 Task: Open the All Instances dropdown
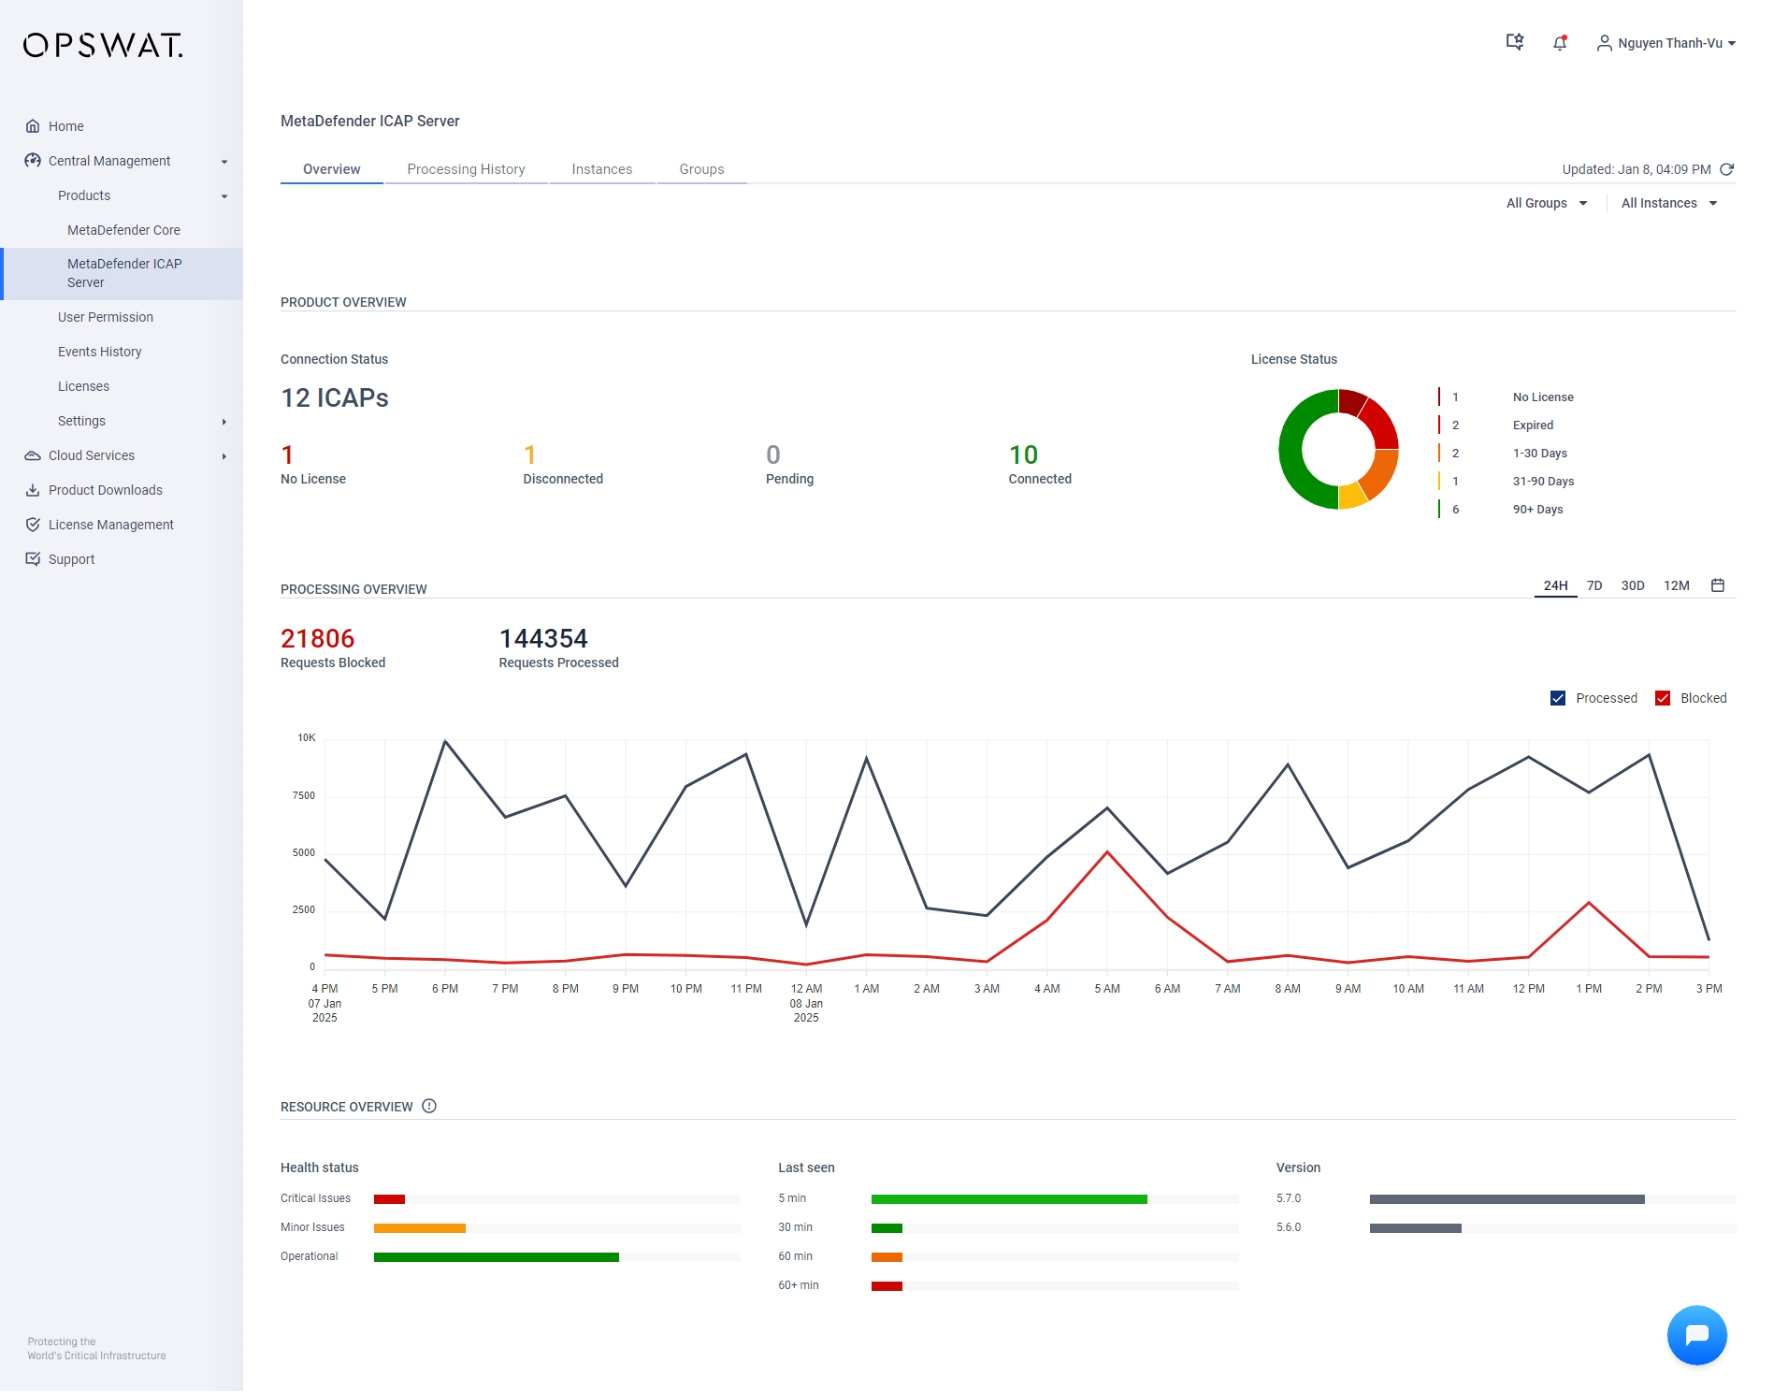click(1668, 204)
